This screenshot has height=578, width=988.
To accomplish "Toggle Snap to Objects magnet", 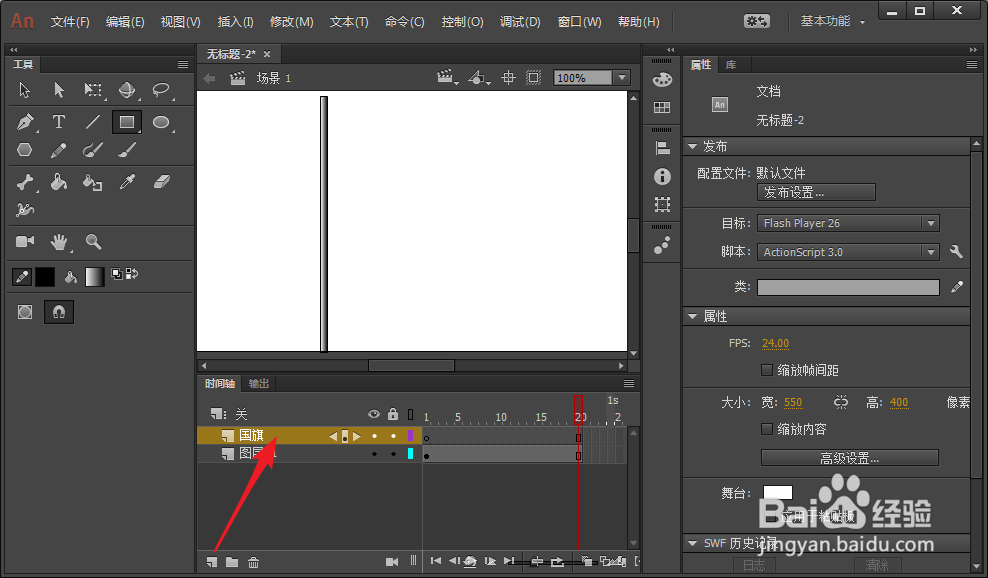I will tap(59, 312).
